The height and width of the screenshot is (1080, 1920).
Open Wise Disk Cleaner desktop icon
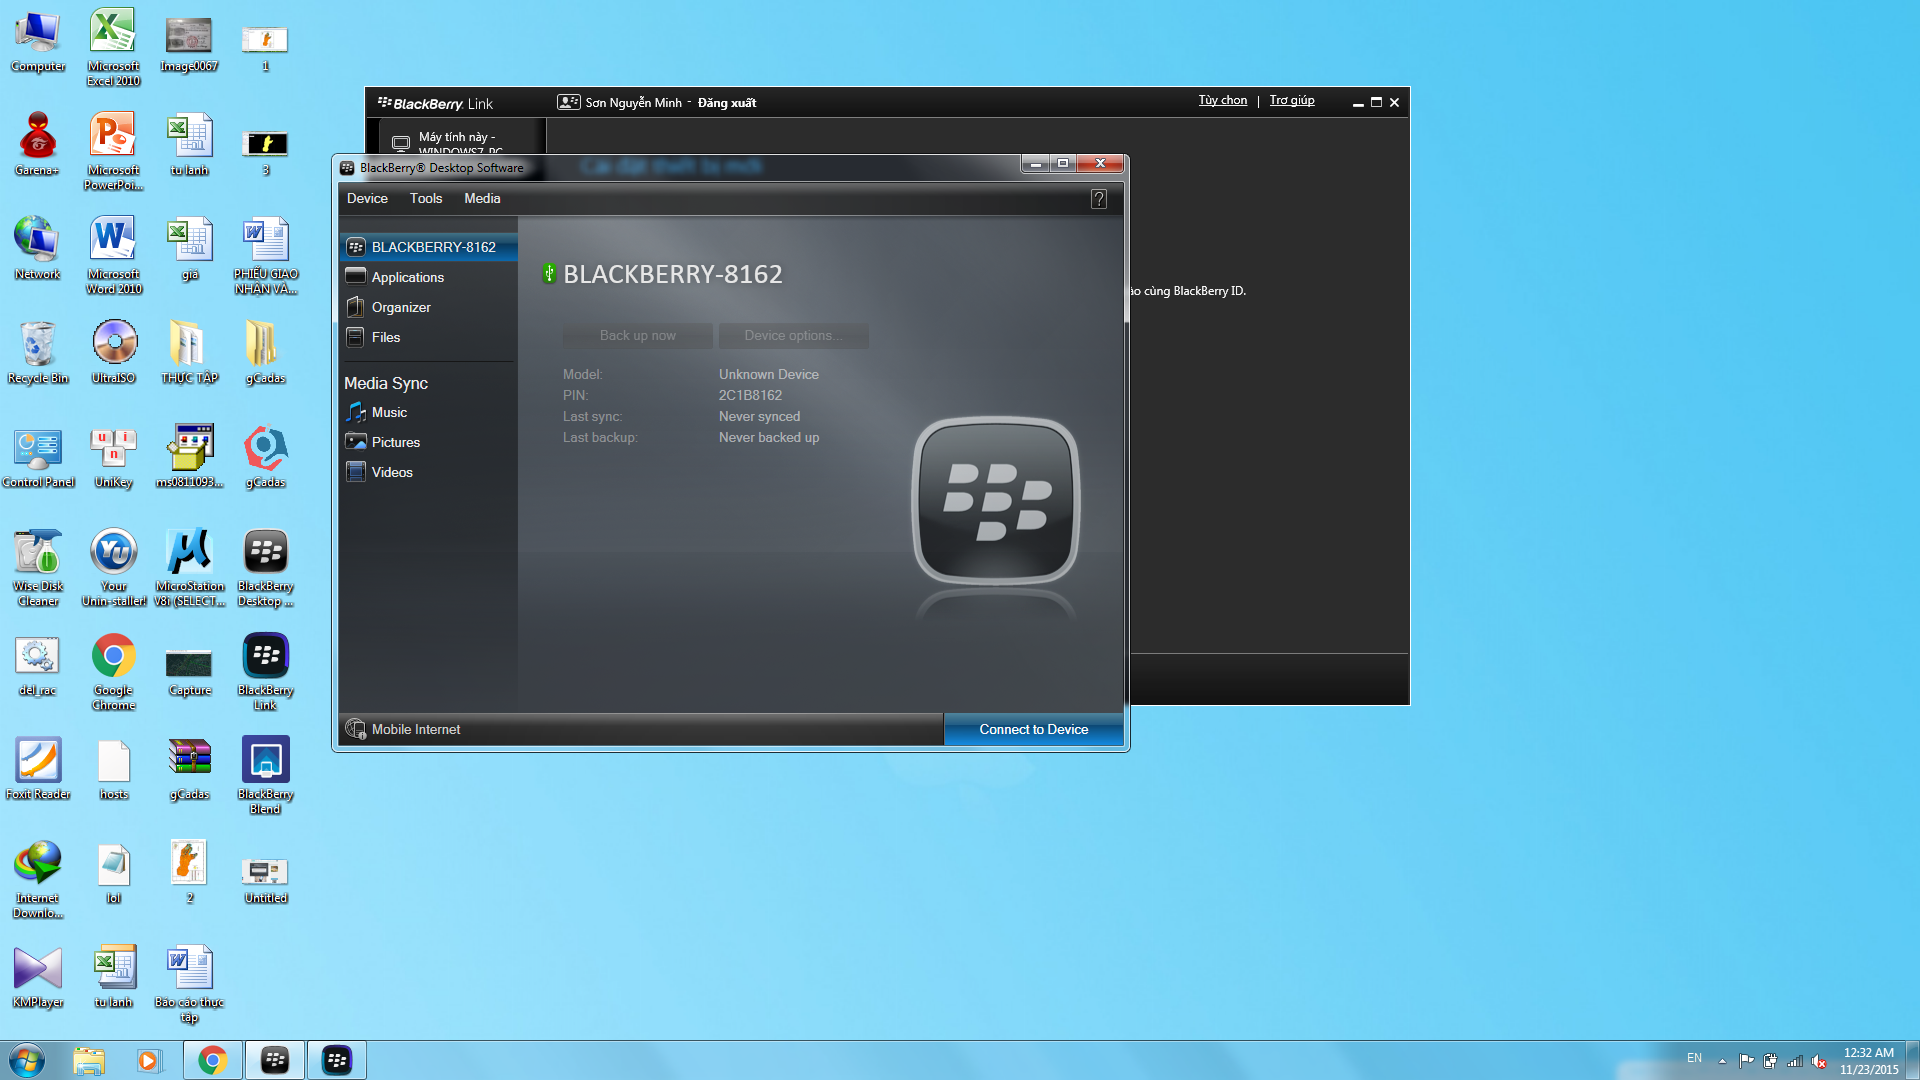[x=38, y=567]
